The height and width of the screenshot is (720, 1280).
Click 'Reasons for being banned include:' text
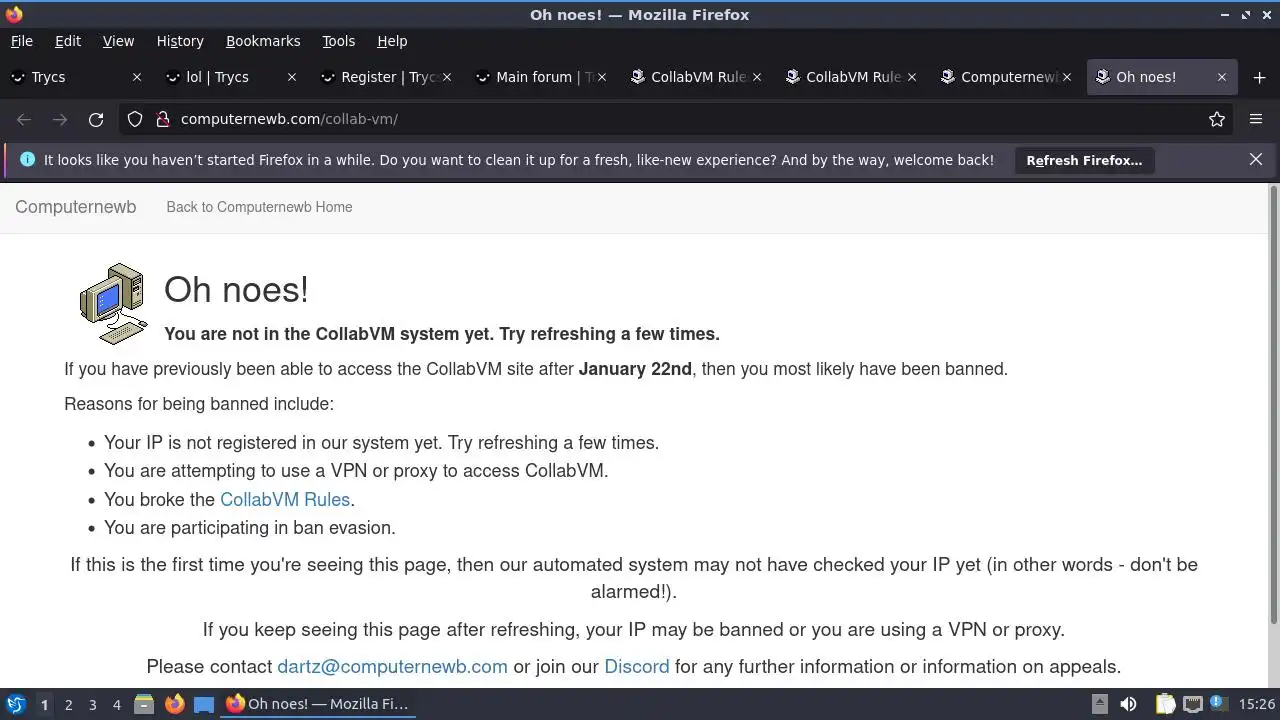click(199, 404)
